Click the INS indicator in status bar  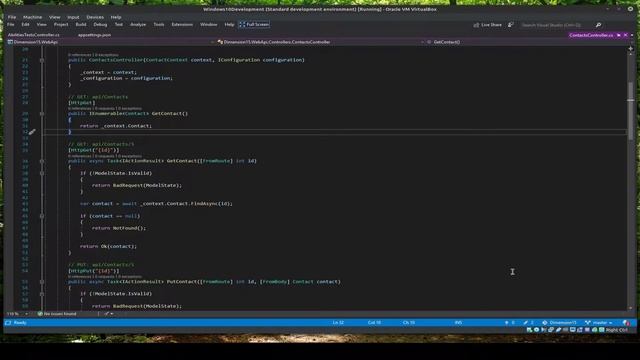tap(458, 322)
